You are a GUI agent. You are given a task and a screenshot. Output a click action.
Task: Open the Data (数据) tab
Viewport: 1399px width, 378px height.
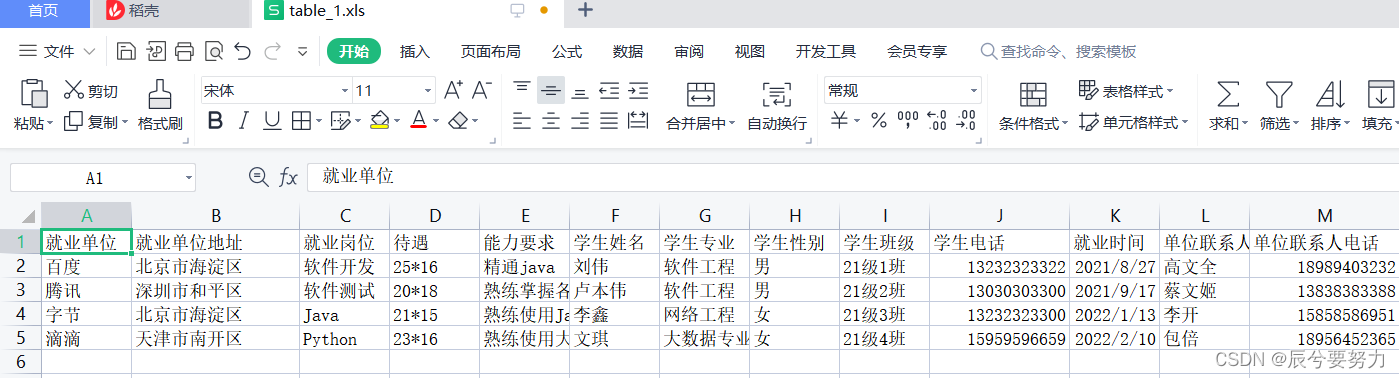click(628, 51)
